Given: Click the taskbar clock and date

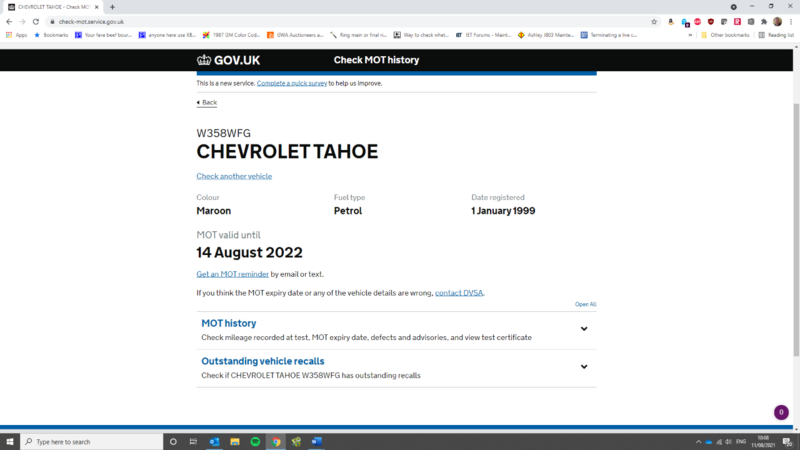Looking at the screenshot, I should 763,442.
